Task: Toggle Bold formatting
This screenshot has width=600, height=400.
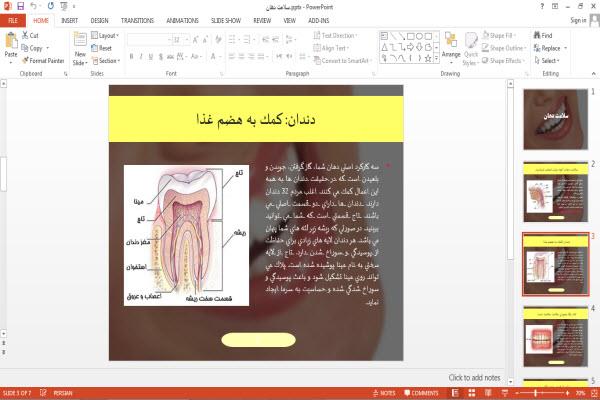Action: [131, 57]
